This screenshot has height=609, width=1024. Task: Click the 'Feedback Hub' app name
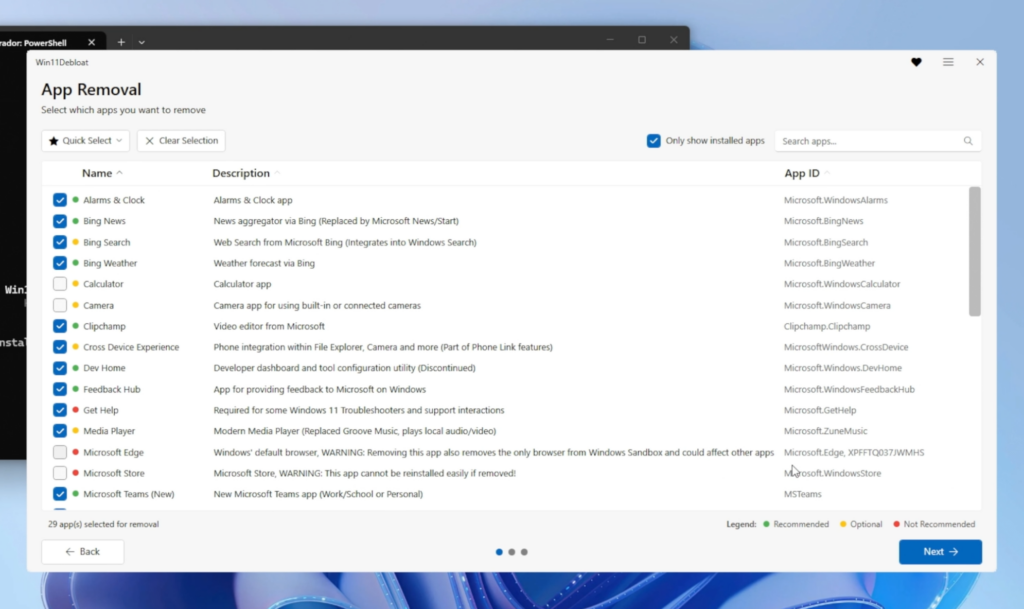pos(112,389)
